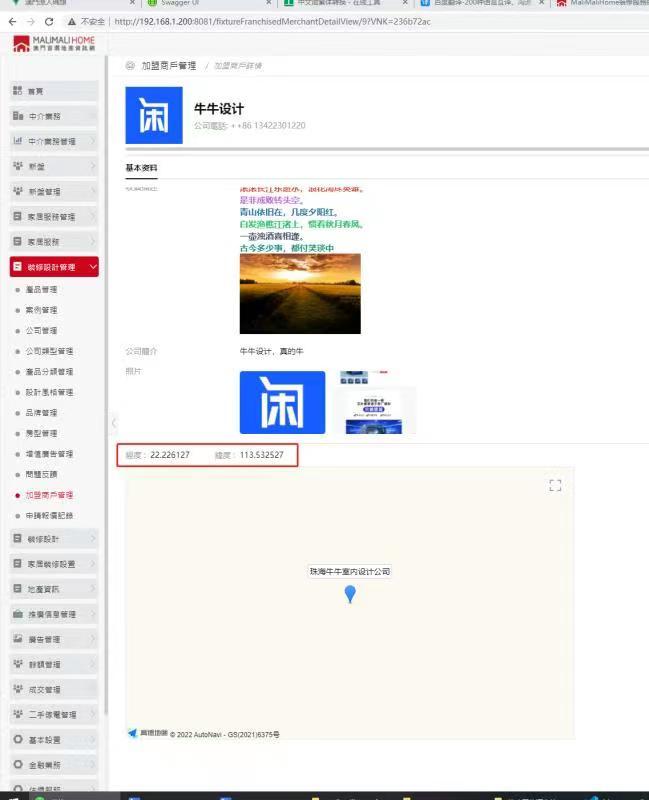Select the 基本资料 tab
Screen dimensions: 649x800
[141, 168]
